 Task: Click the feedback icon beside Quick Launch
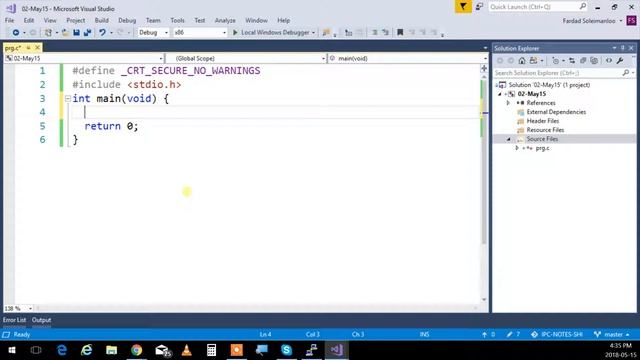pos(479,7)
